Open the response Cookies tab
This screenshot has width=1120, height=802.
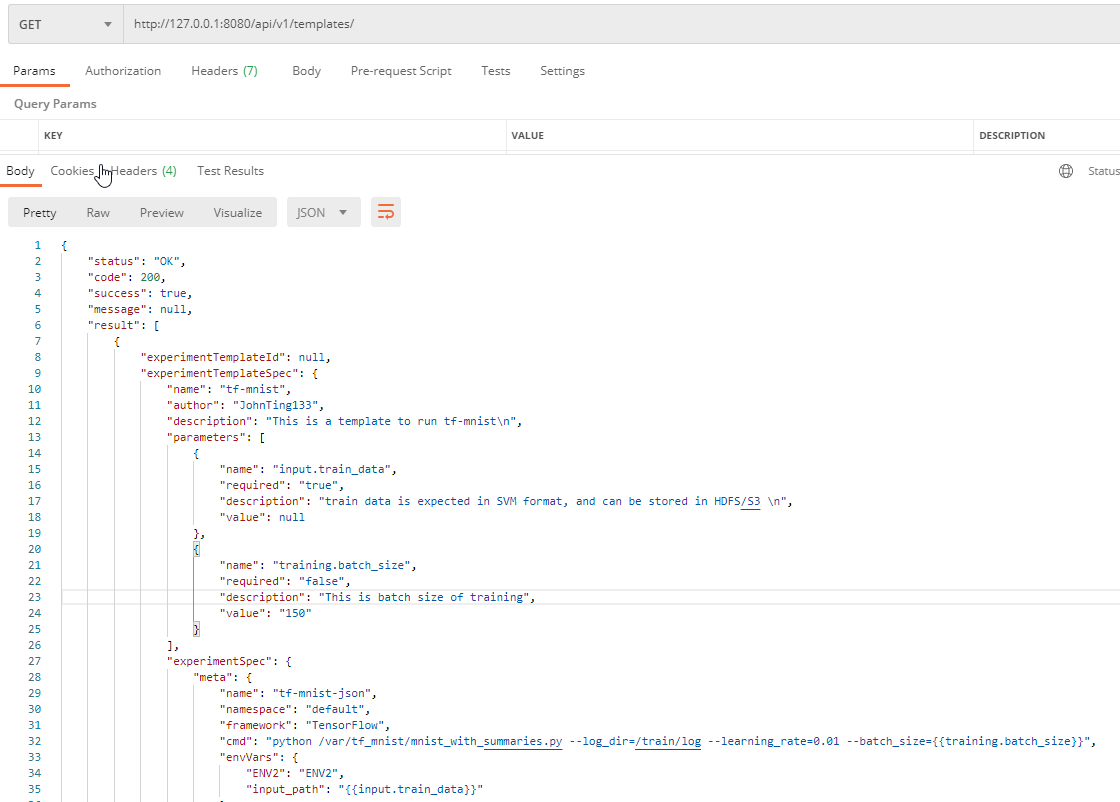[72, 171]
